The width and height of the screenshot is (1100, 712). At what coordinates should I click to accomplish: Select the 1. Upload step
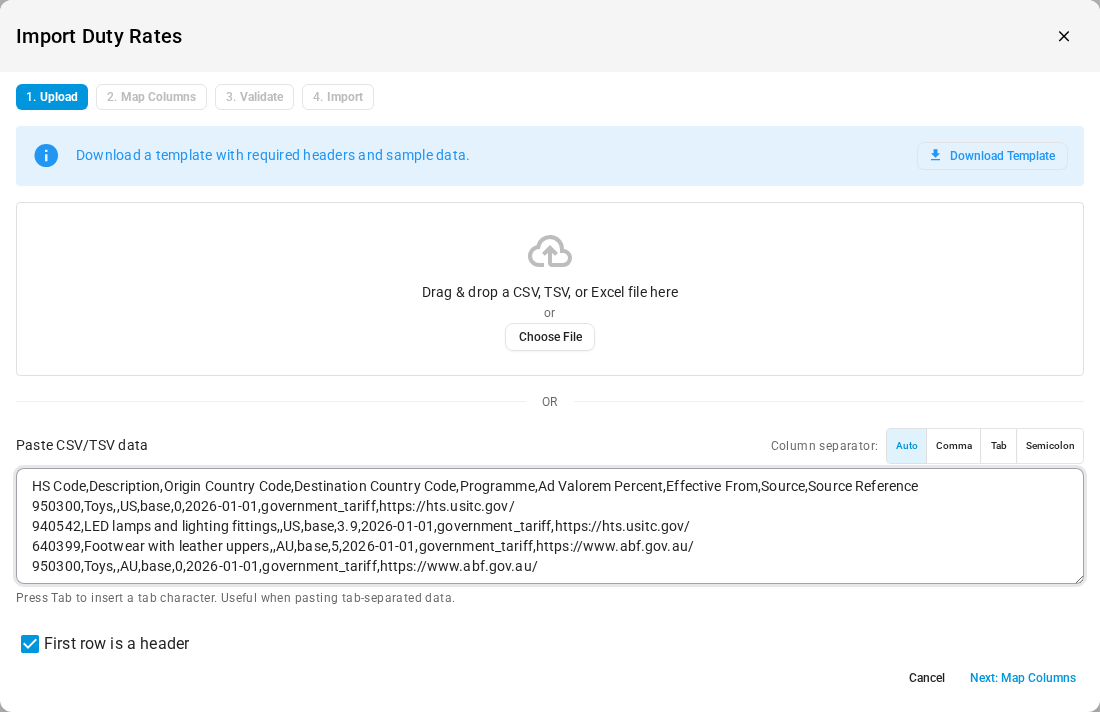[52, 97]
